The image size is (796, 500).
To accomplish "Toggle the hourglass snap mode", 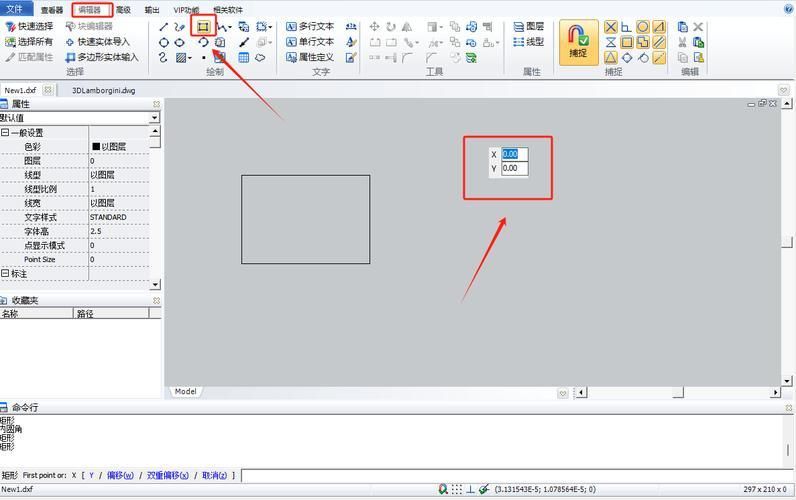I will (x=611, y=42).
